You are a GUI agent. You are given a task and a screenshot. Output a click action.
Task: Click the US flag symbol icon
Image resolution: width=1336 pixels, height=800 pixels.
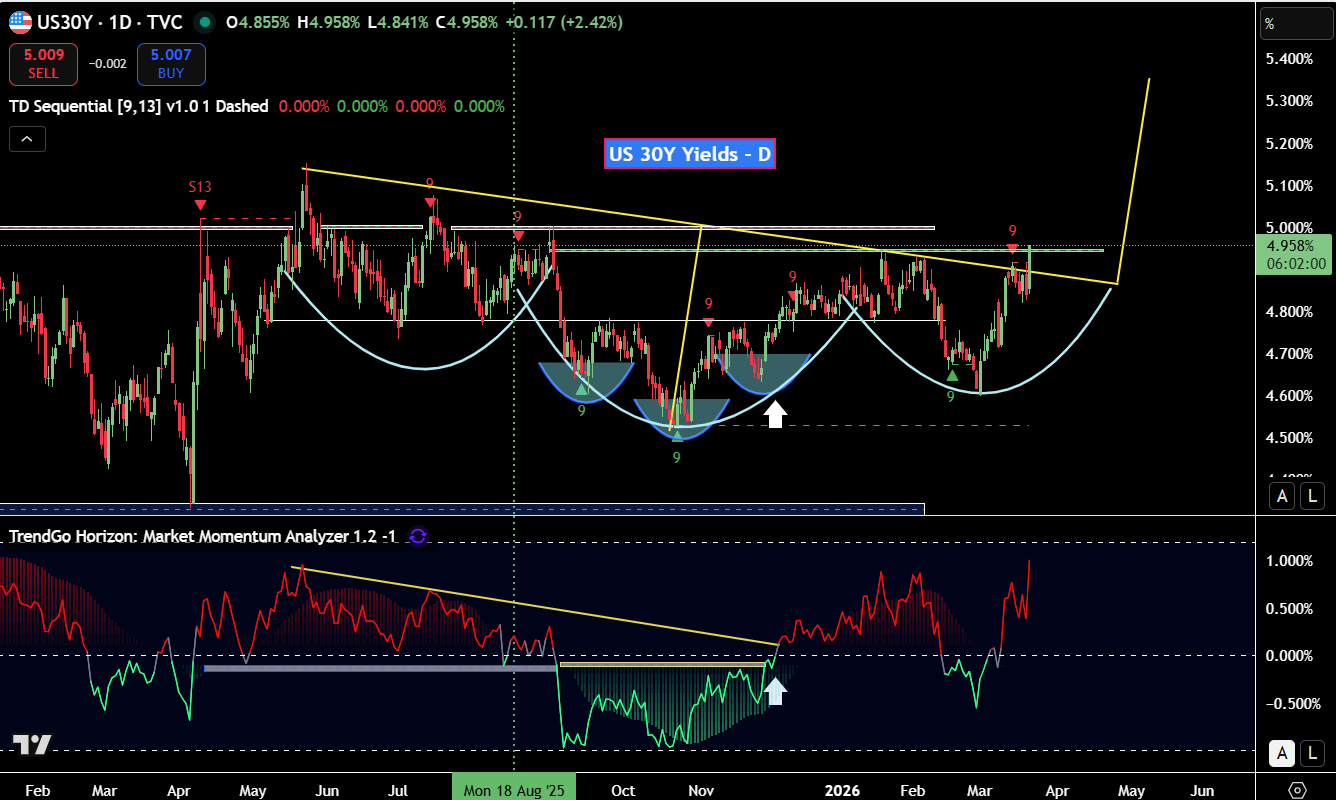pyautogui.click(x=20, y=22)
